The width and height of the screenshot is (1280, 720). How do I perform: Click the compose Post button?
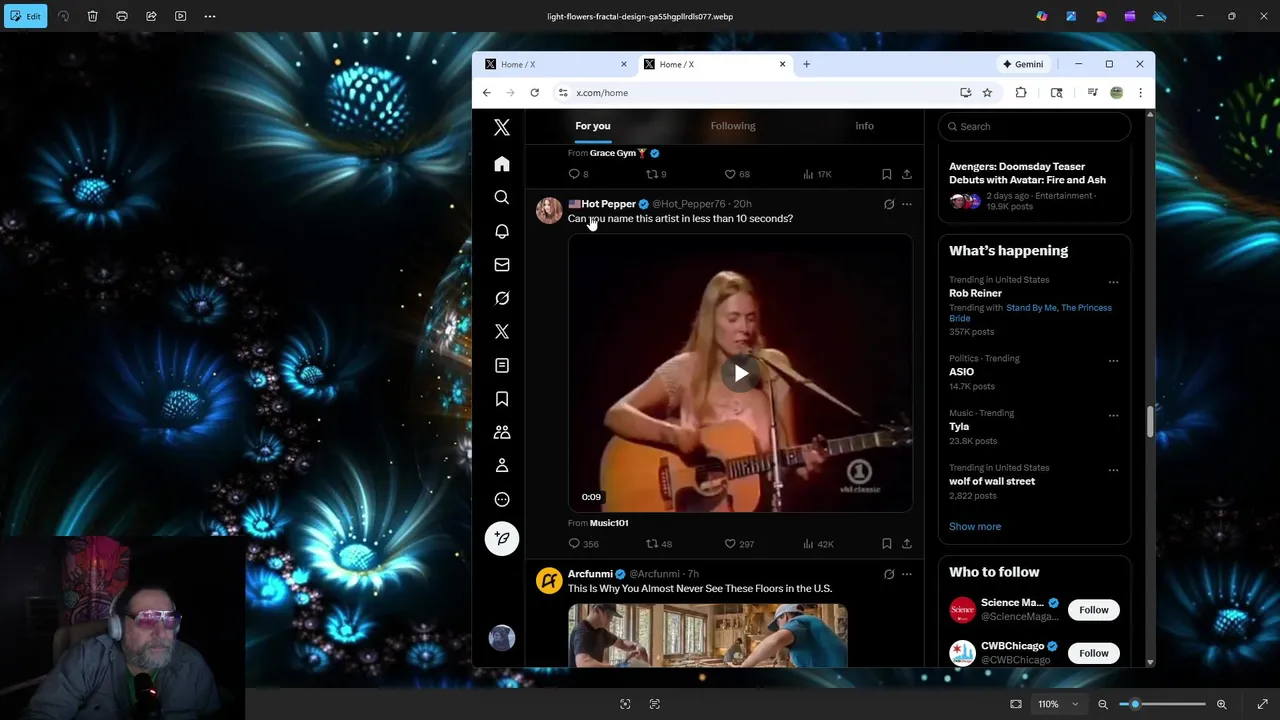pos(502,538)
